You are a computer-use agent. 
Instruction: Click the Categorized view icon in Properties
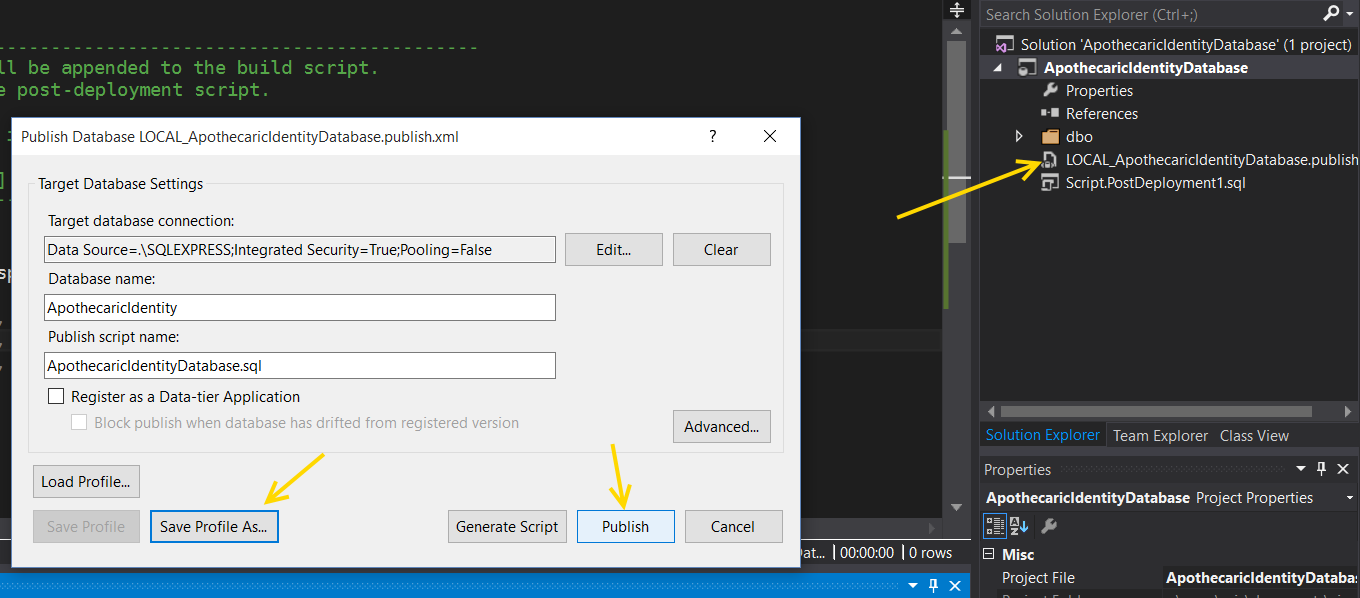995,526
